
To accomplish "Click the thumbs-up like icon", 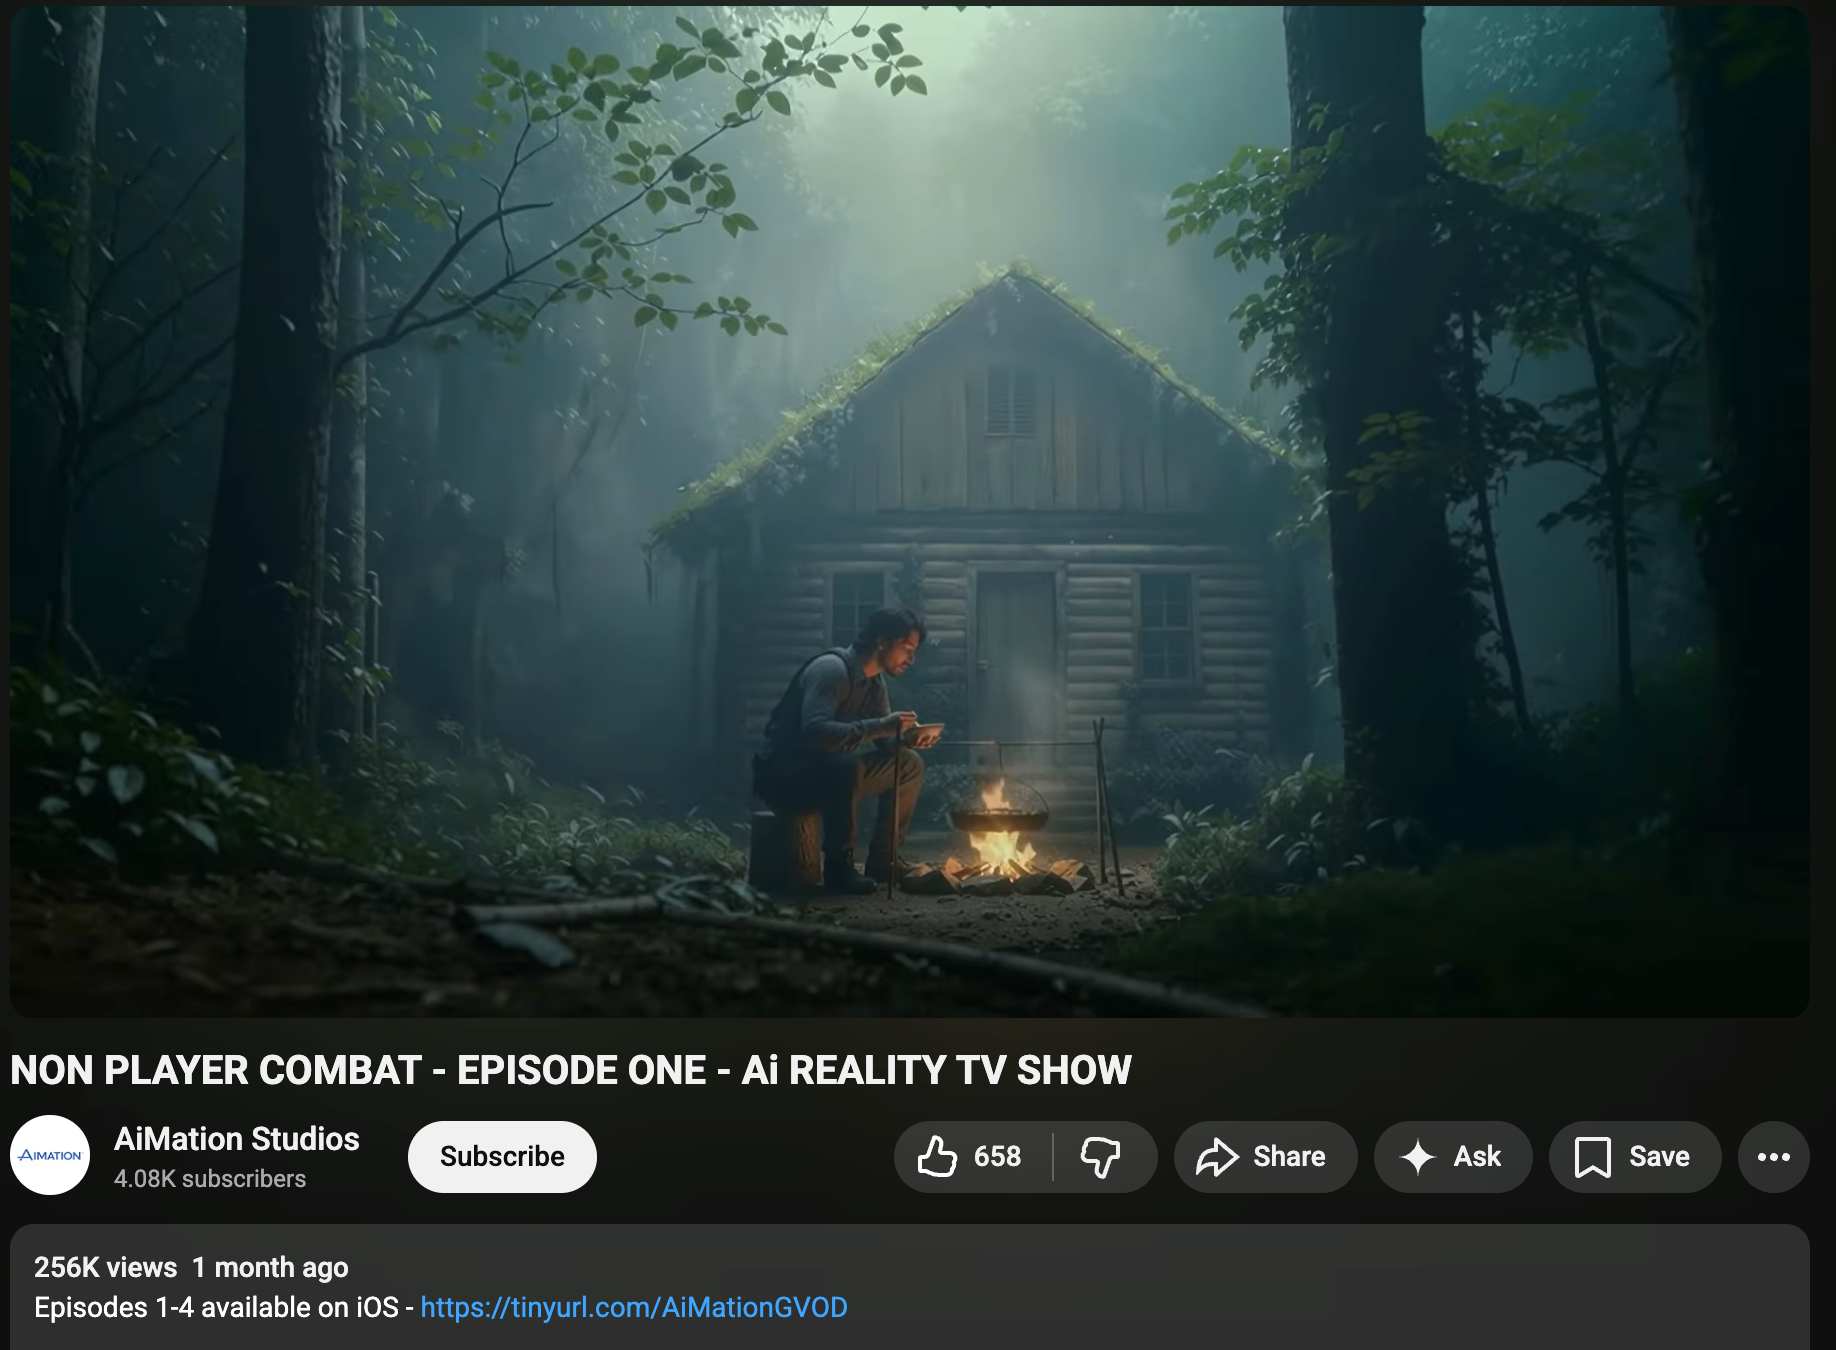I will 938,1157.
